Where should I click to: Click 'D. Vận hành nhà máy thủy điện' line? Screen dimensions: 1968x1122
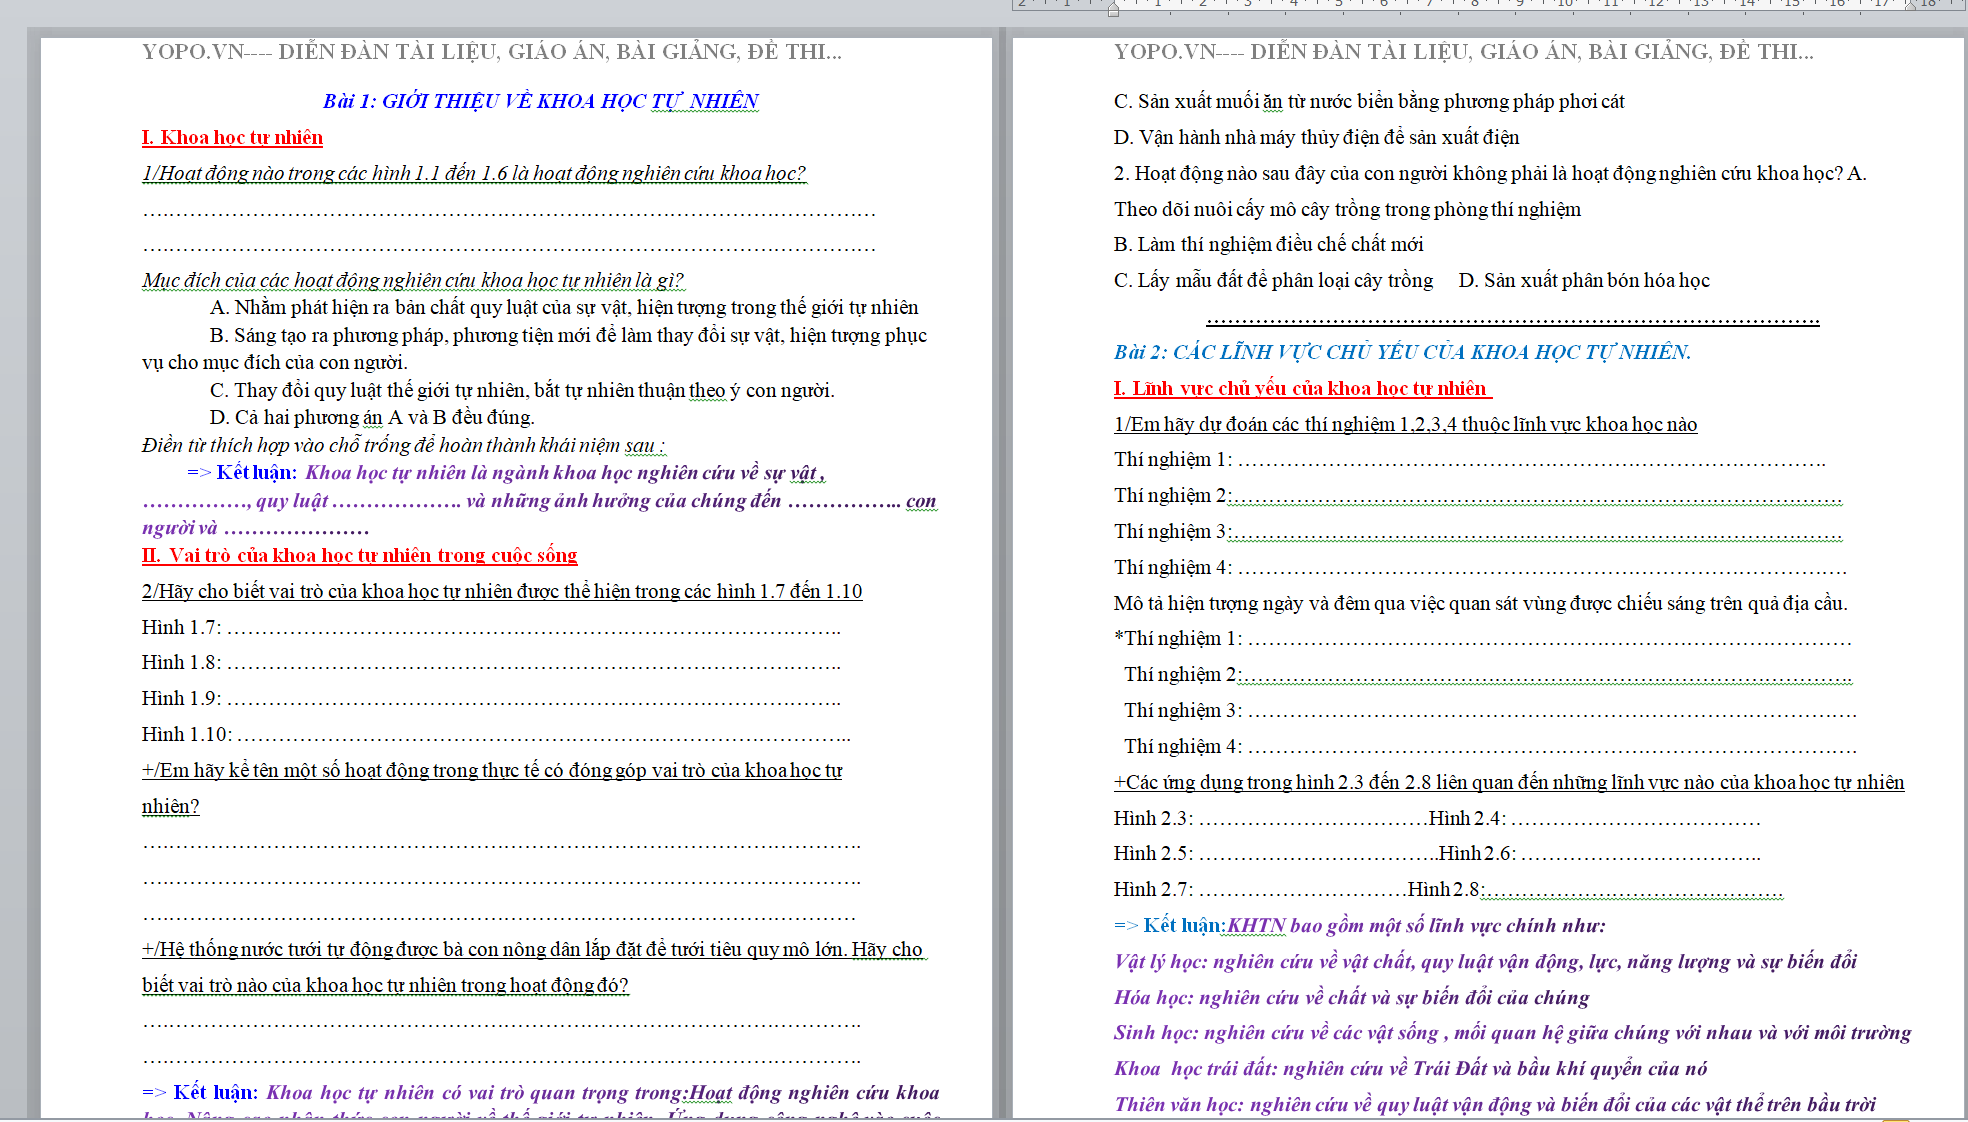click(1316, 137)
